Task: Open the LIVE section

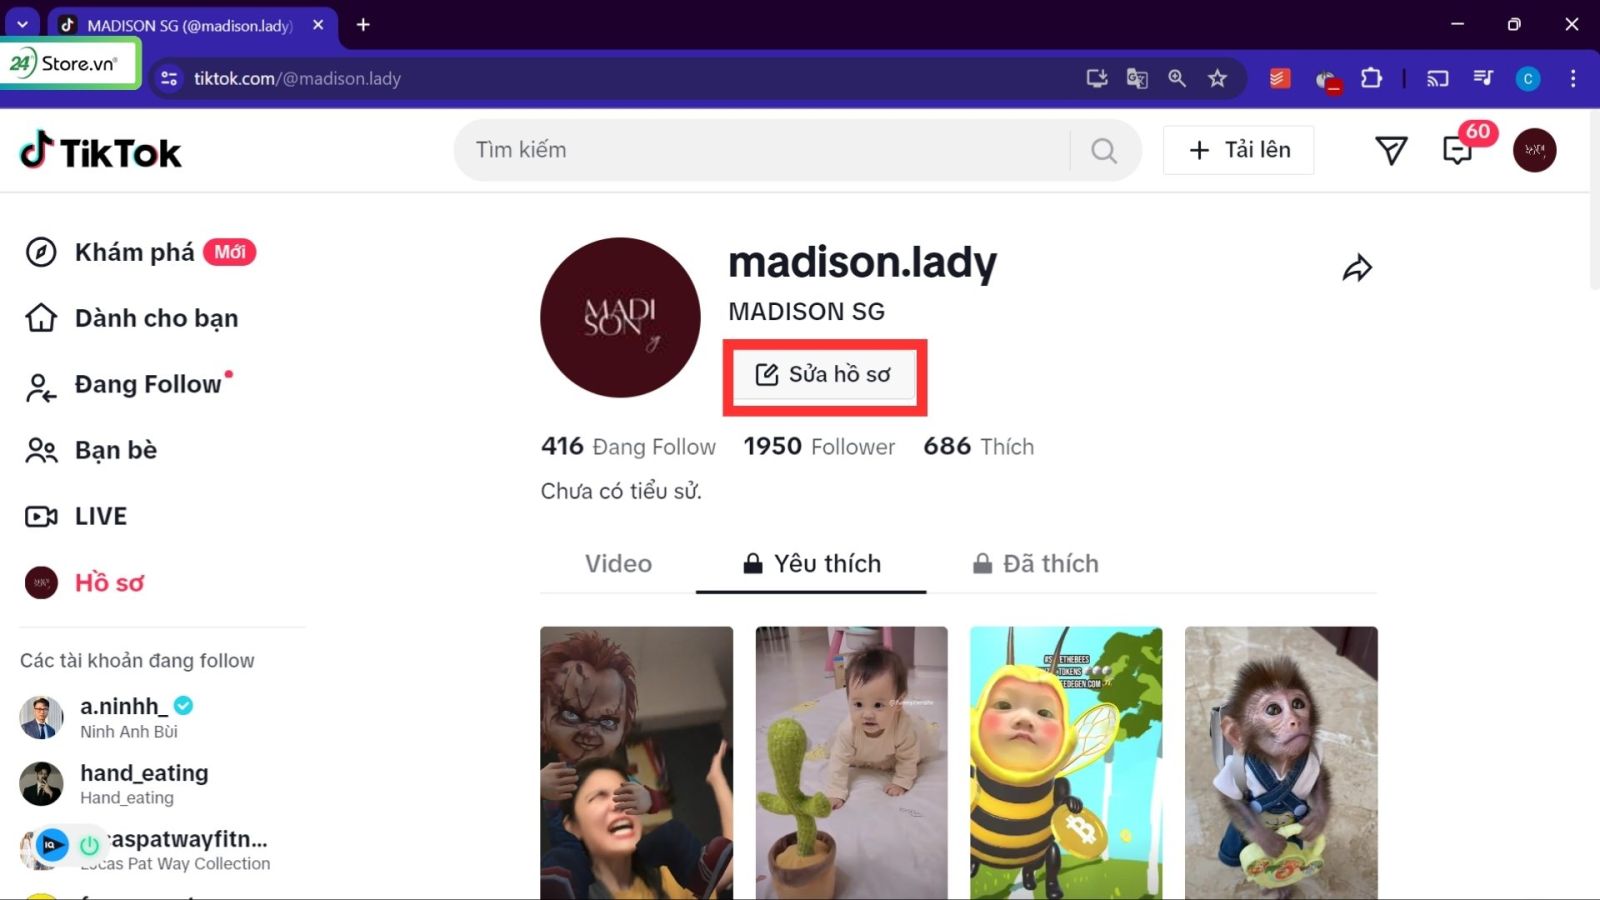Action: [76, 516]
